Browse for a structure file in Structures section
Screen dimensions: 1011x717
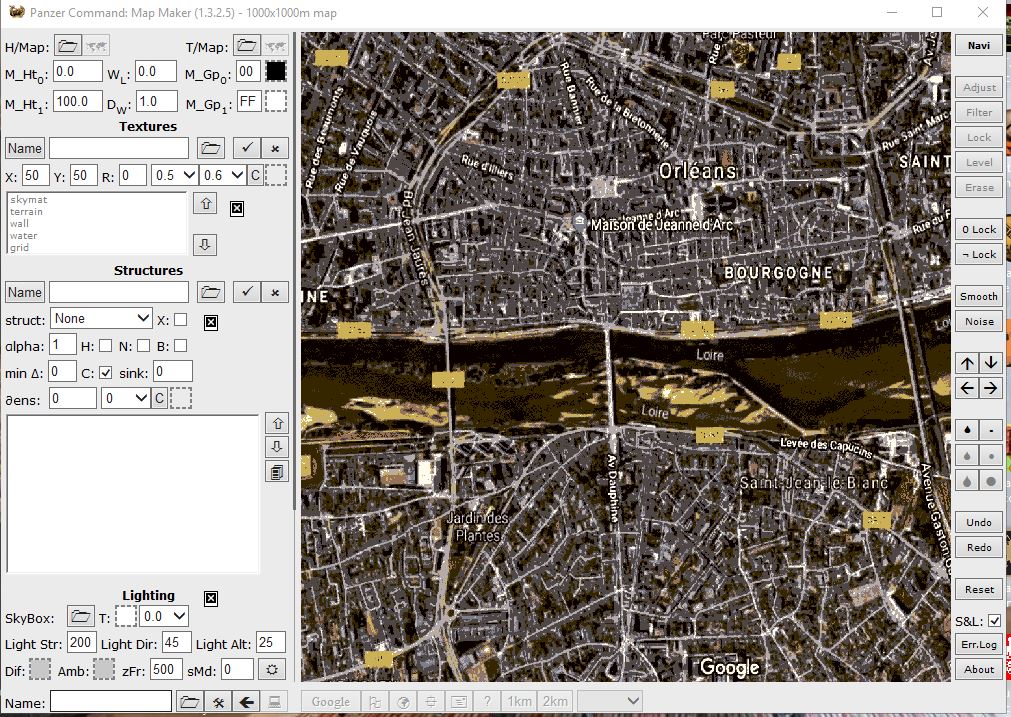click(211, 292)
